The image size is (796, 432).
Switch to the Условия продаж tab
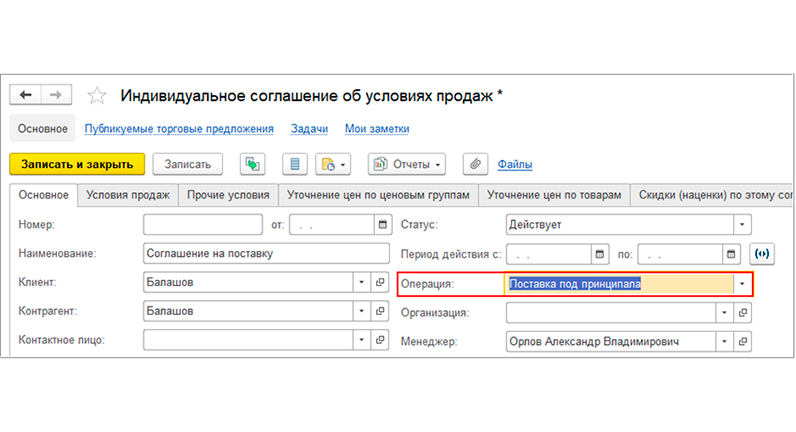point(127,195)
